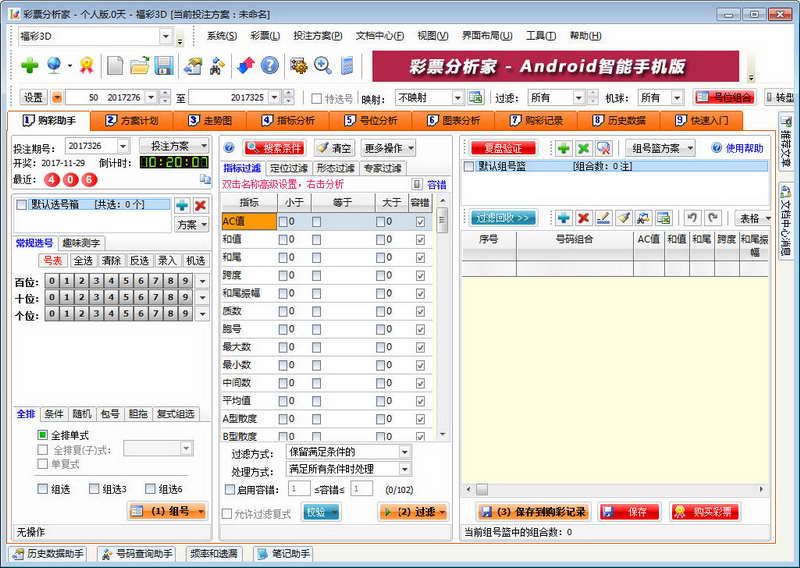Click the copy icon next to recent numbers

[x=205, y=179]
